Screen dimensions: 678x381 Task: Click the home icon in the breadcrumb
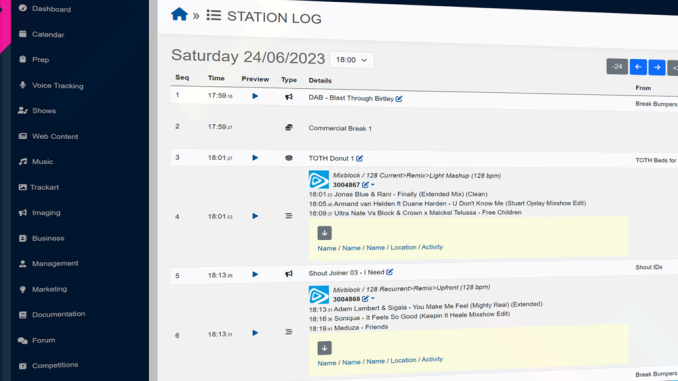click(179, 14)
